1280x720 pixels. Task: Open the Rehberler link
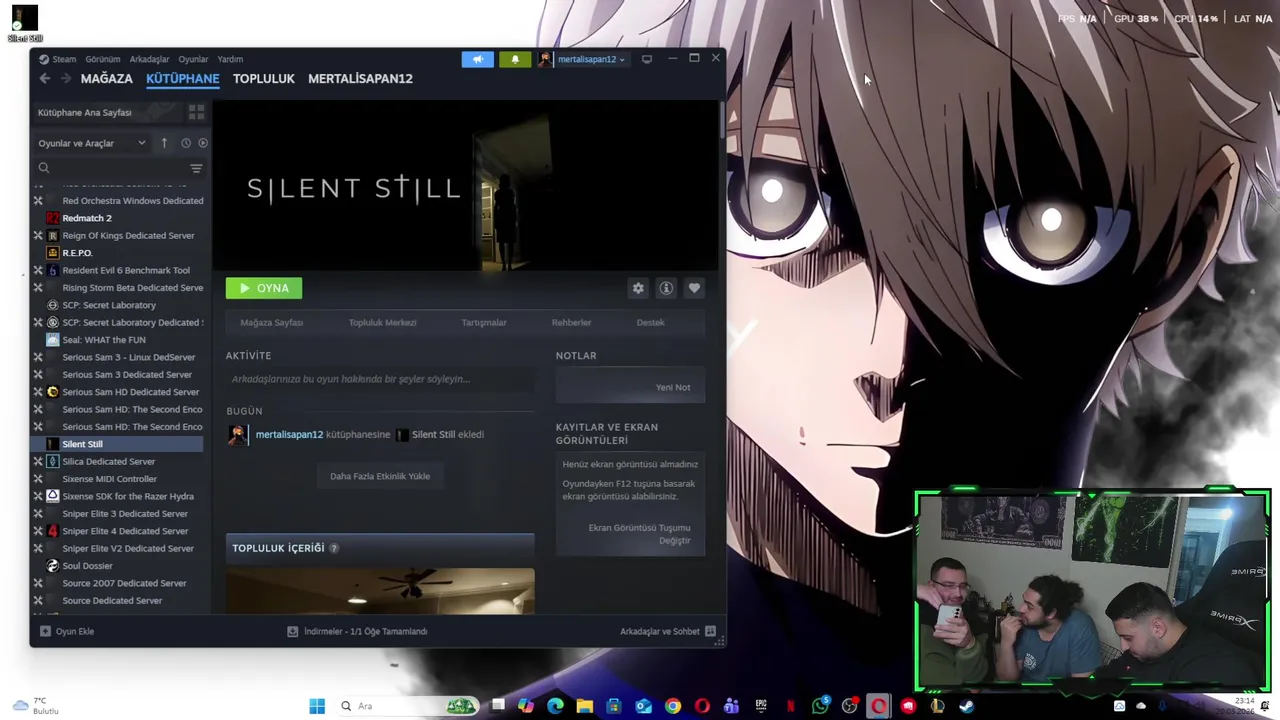click(x=571, y=323)
